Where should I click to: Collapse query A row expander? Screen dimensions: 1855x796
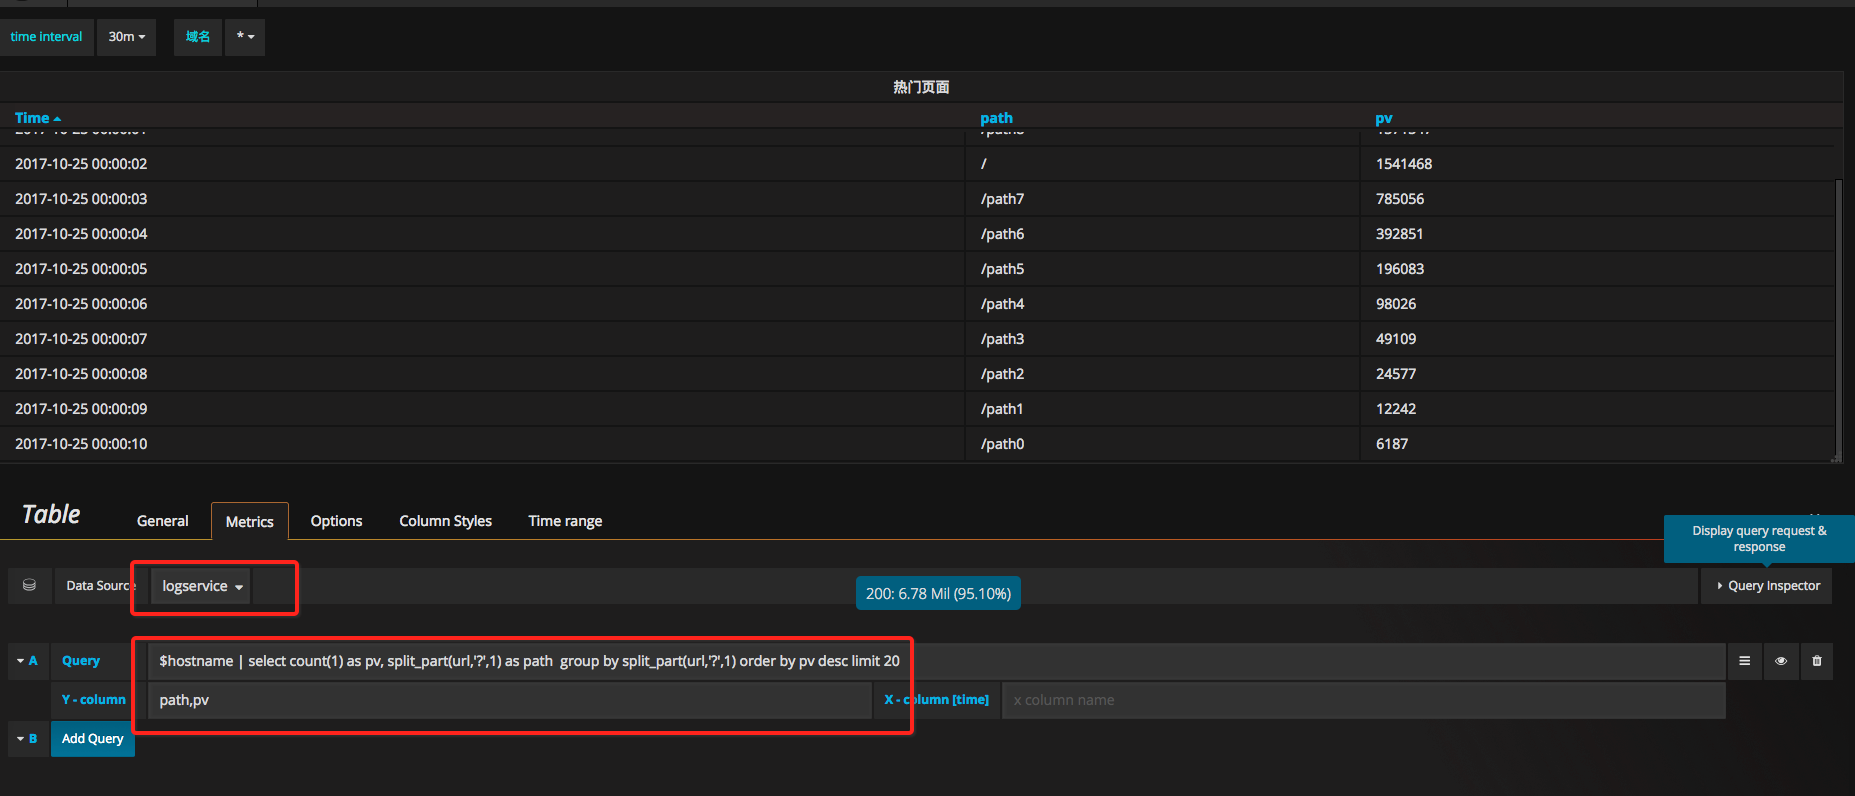tap(20, 661)
